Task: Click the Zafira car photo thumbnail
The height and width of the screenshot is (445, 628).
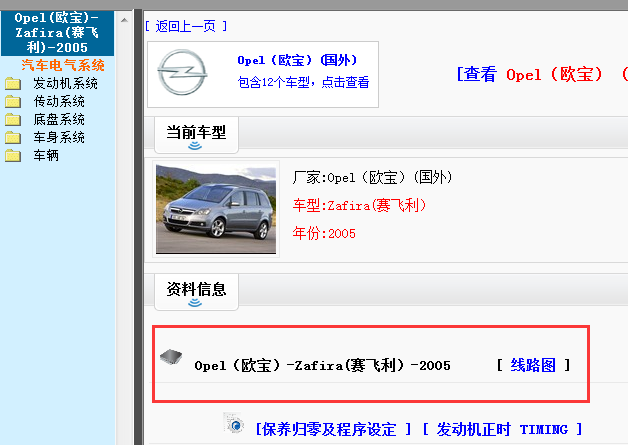Action: click(216, 209)
